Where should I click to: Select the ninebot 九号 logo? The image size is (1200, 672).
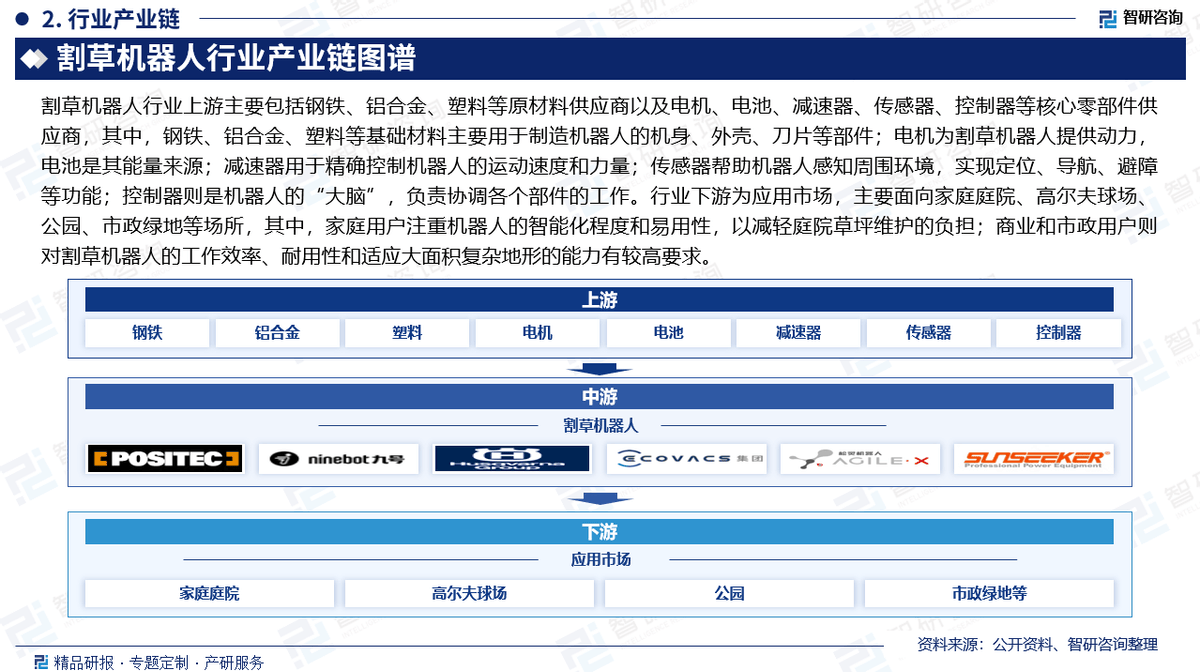coord(339,459)
